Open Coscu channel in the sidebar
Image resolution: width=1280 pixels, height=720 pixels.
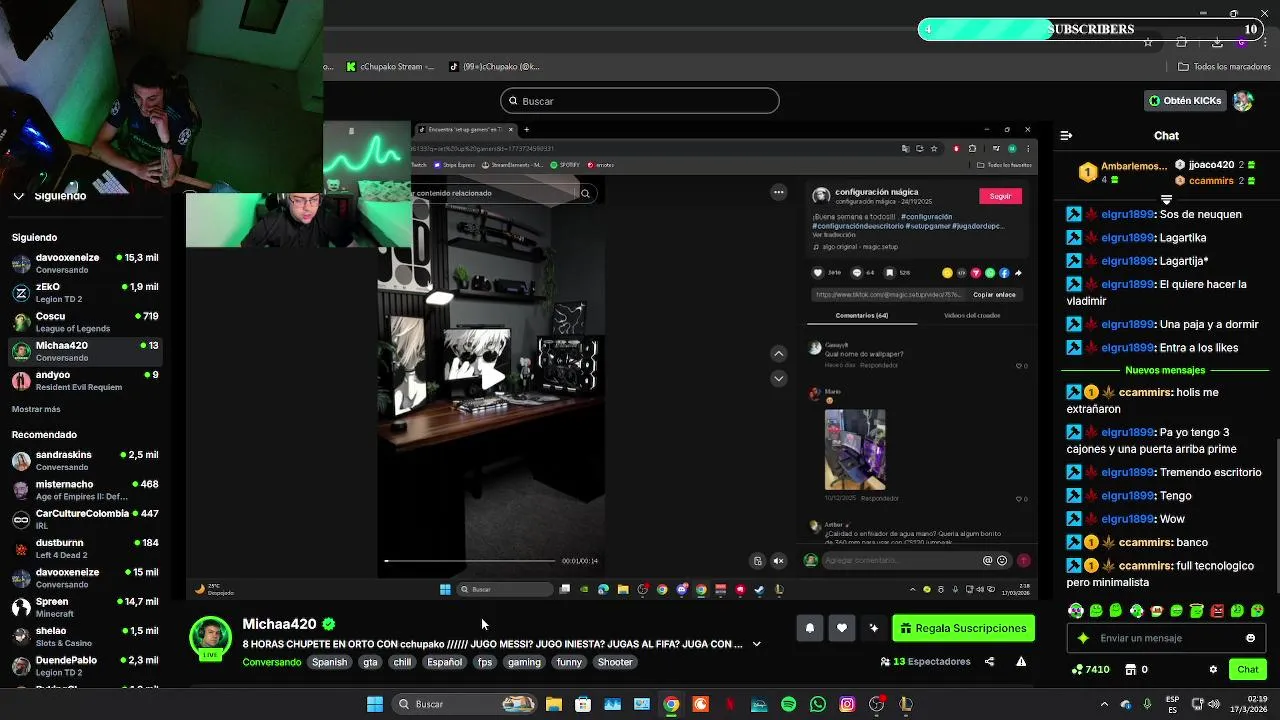tap(85, 322)
